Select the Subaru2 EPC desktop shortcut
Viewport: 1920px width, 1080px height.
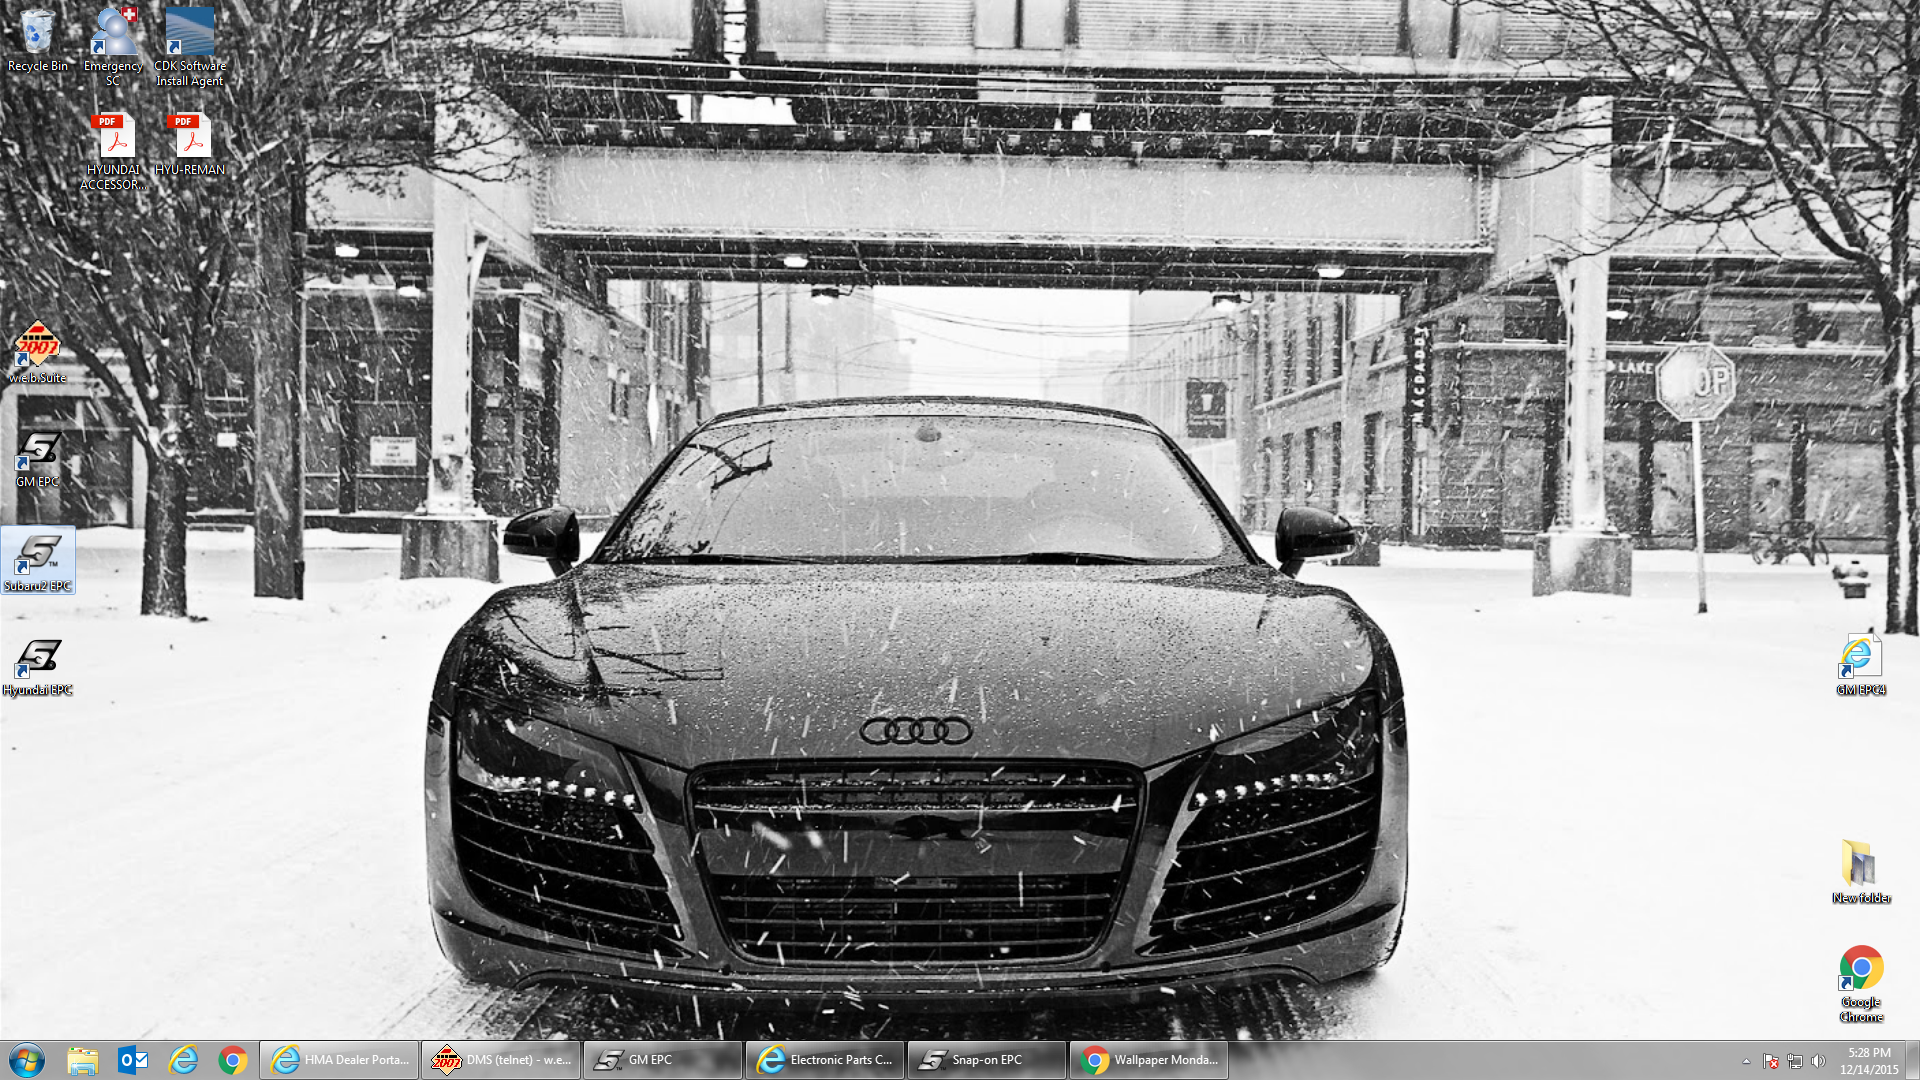tap(38, 561)
